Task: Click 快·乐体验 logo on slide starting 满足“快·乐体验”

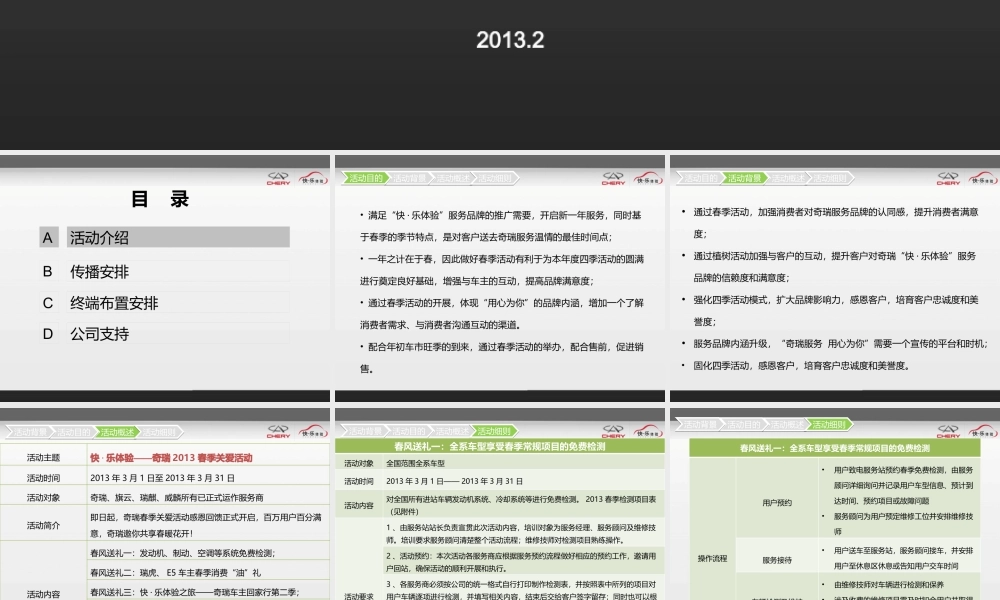Action: point(647,178)
